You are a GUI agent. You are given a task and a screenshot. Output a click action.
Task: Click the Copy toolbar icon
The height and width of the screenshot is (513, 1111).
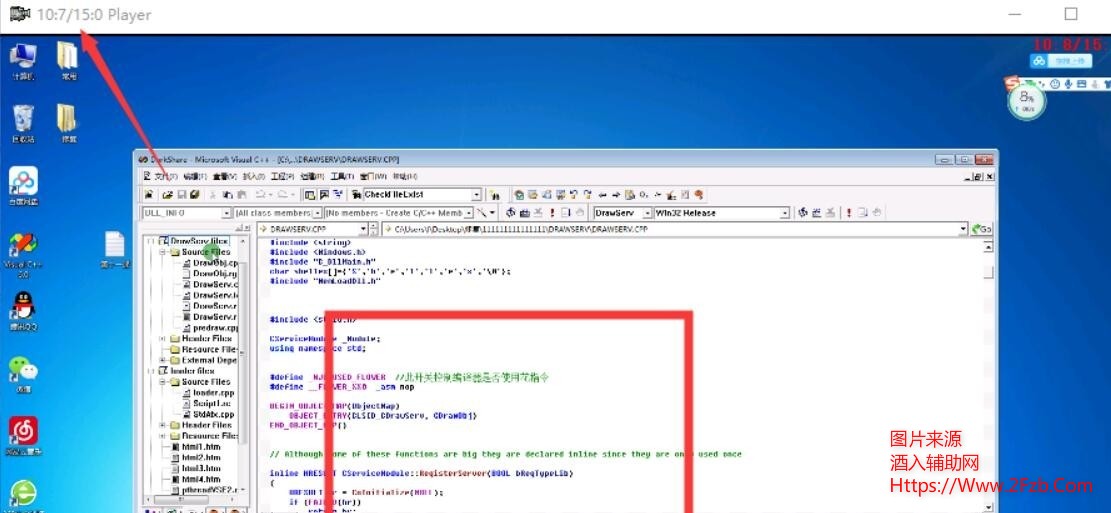pyautogui.click(x=227, y=195)
